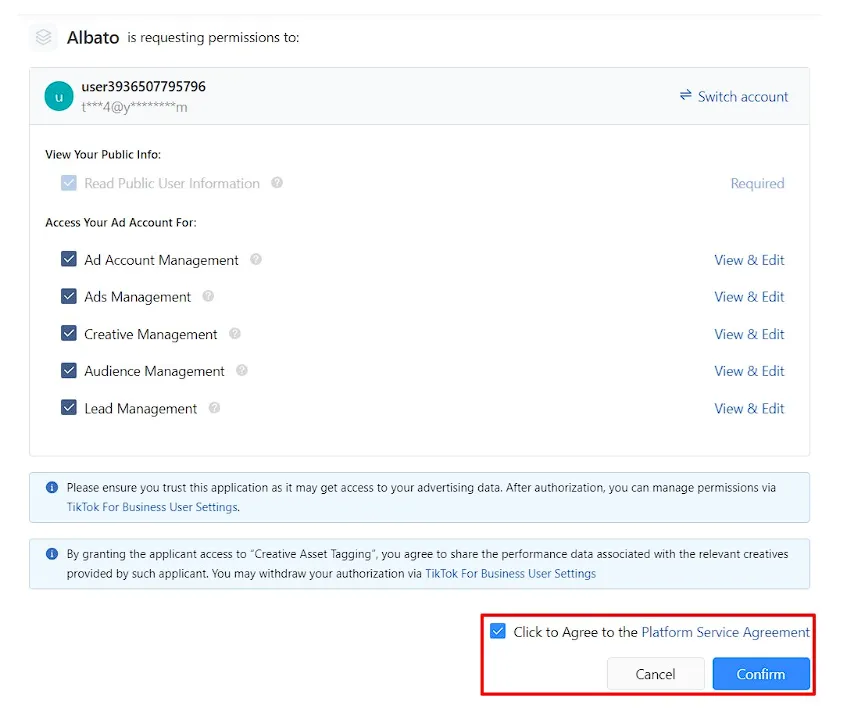
Task: Uncheck Ads Management checkbox
Action: (69, 296)
